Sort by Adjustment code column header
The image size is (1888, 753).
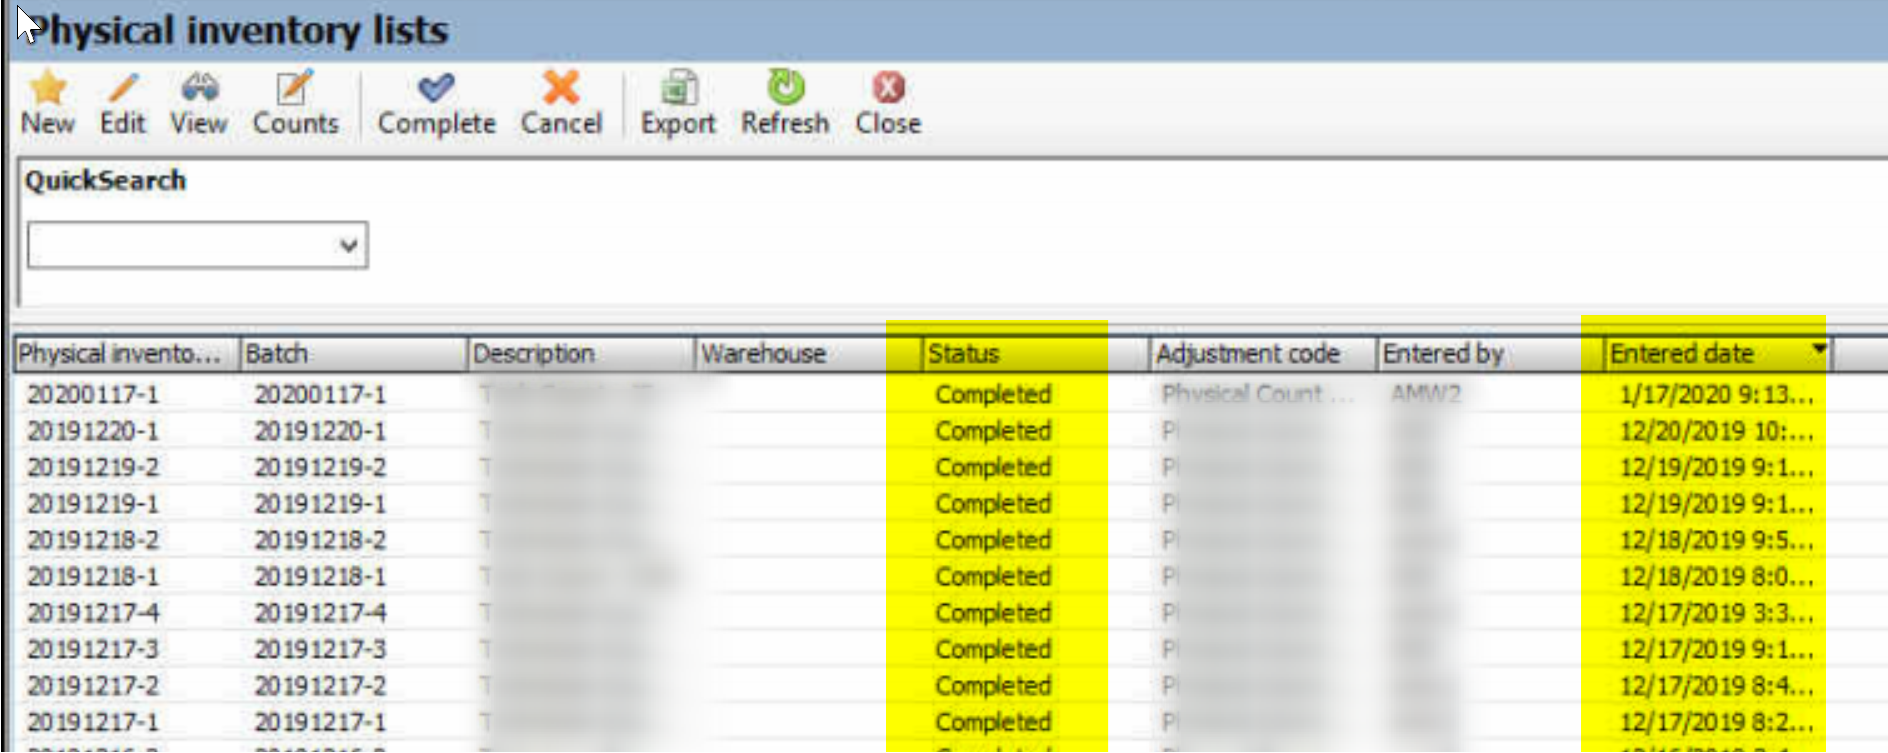[1264, 354]
